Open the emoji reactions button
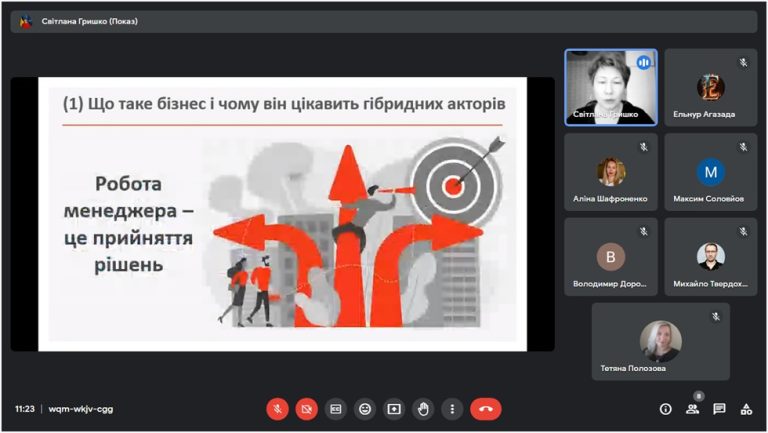Screen dimensions: 768x433 (365, 409)
